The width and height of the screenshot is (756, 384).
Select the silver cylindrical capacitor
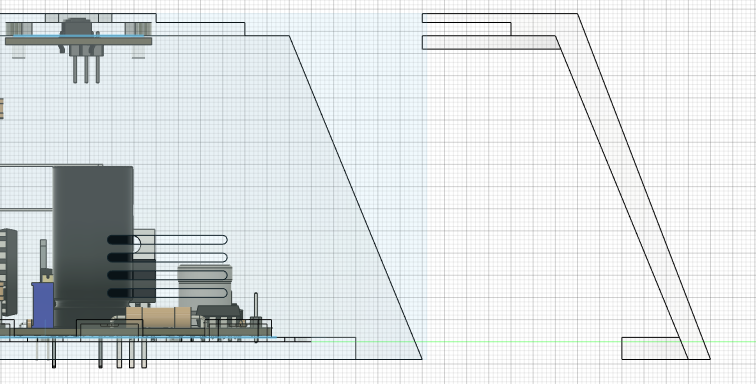click(x=205, y=286)
